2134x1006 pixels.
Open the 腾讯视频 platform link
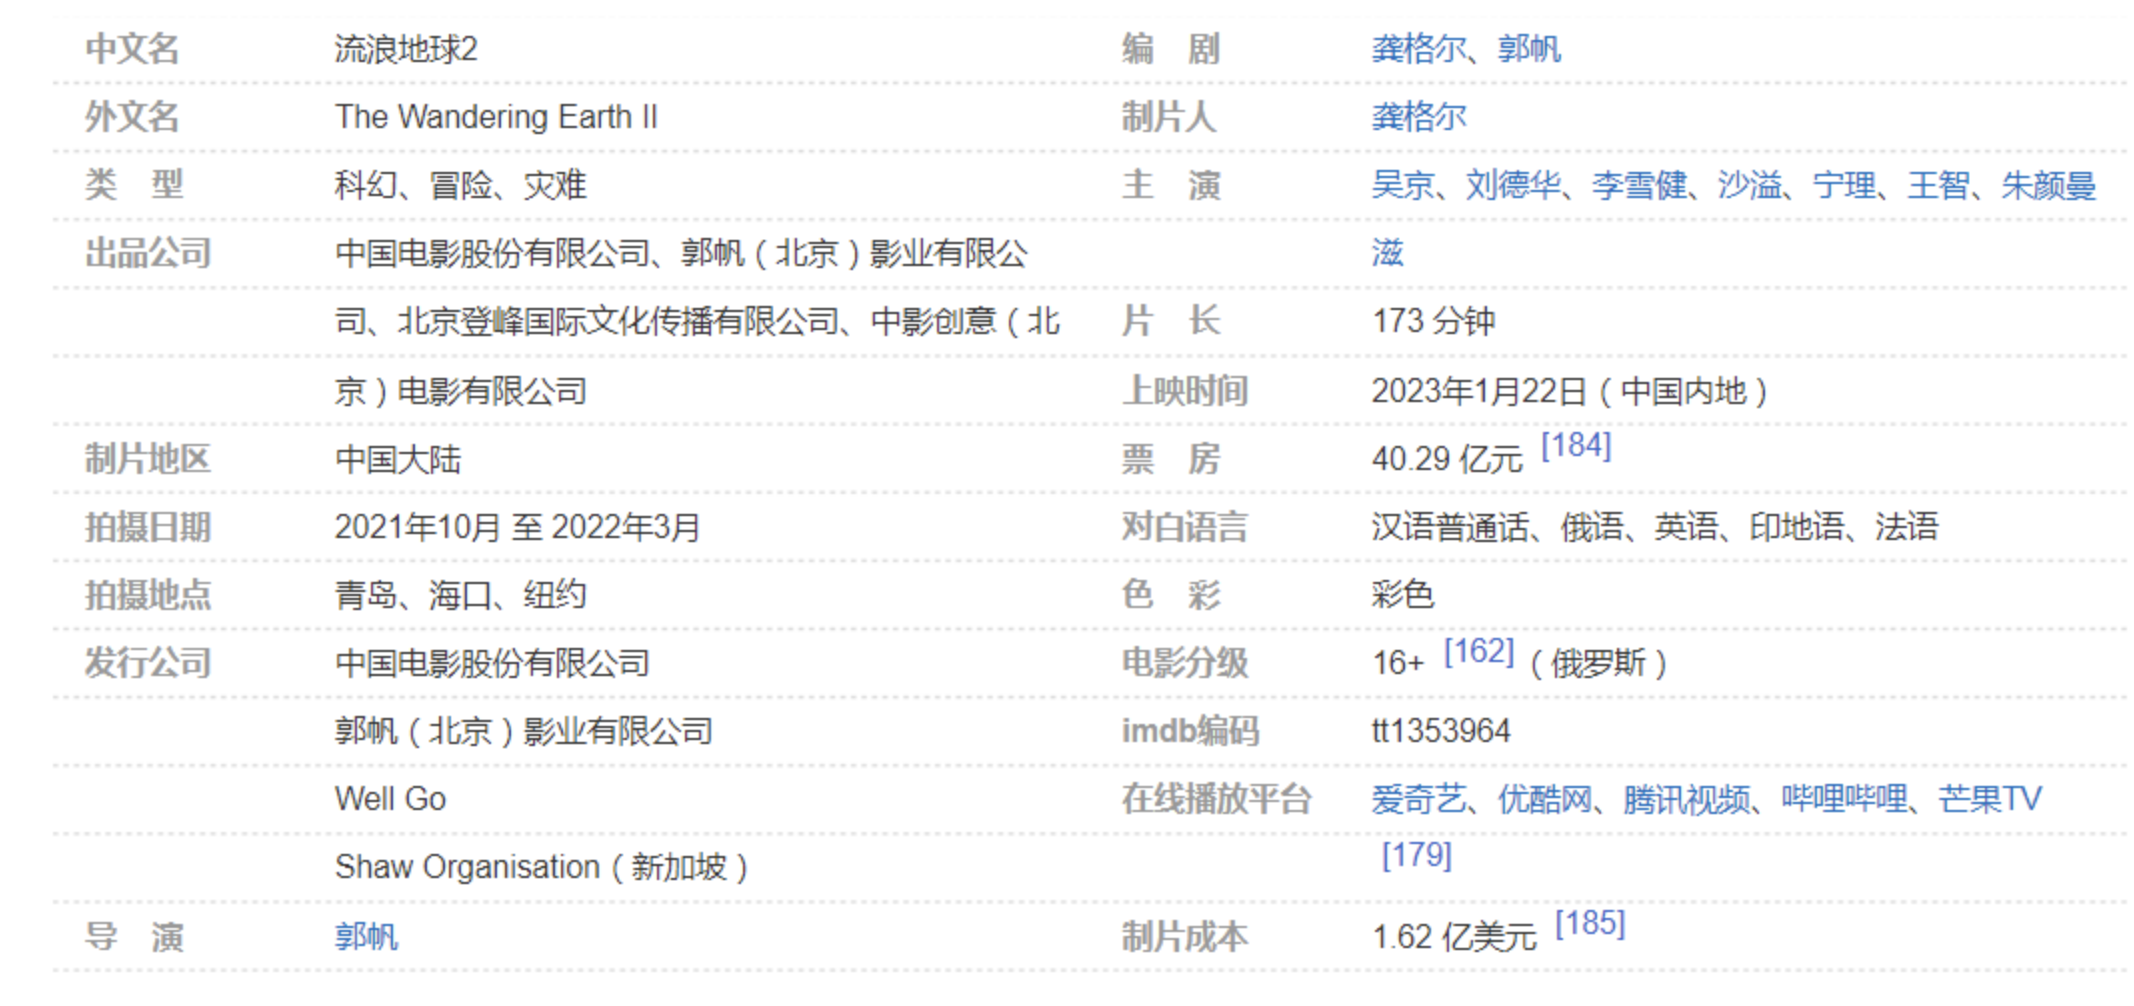(x=1686, y=798)
